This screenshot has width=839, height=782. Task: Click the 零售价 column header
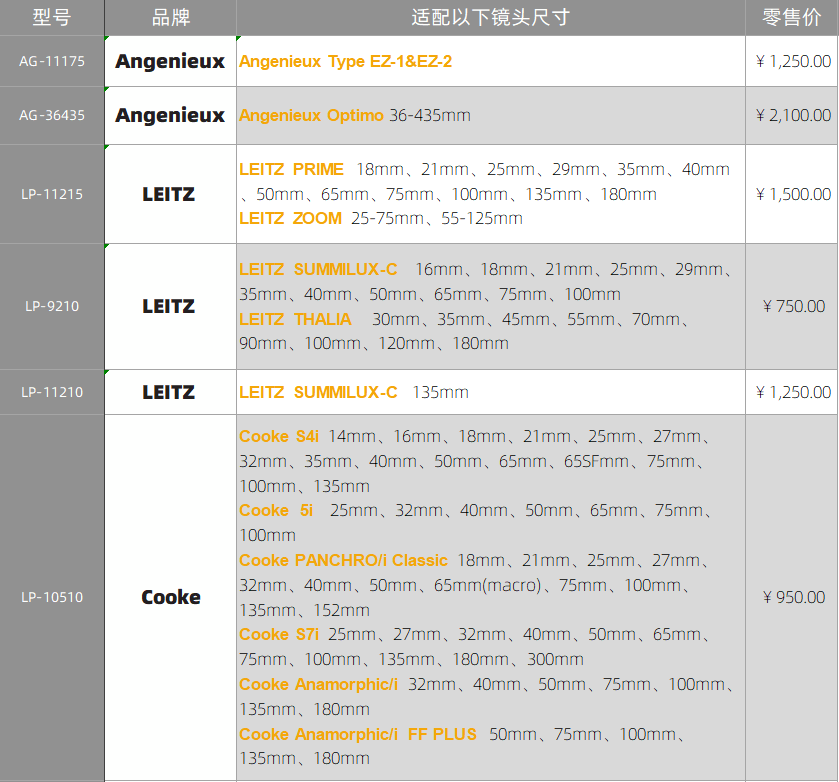tap(792, 18)
